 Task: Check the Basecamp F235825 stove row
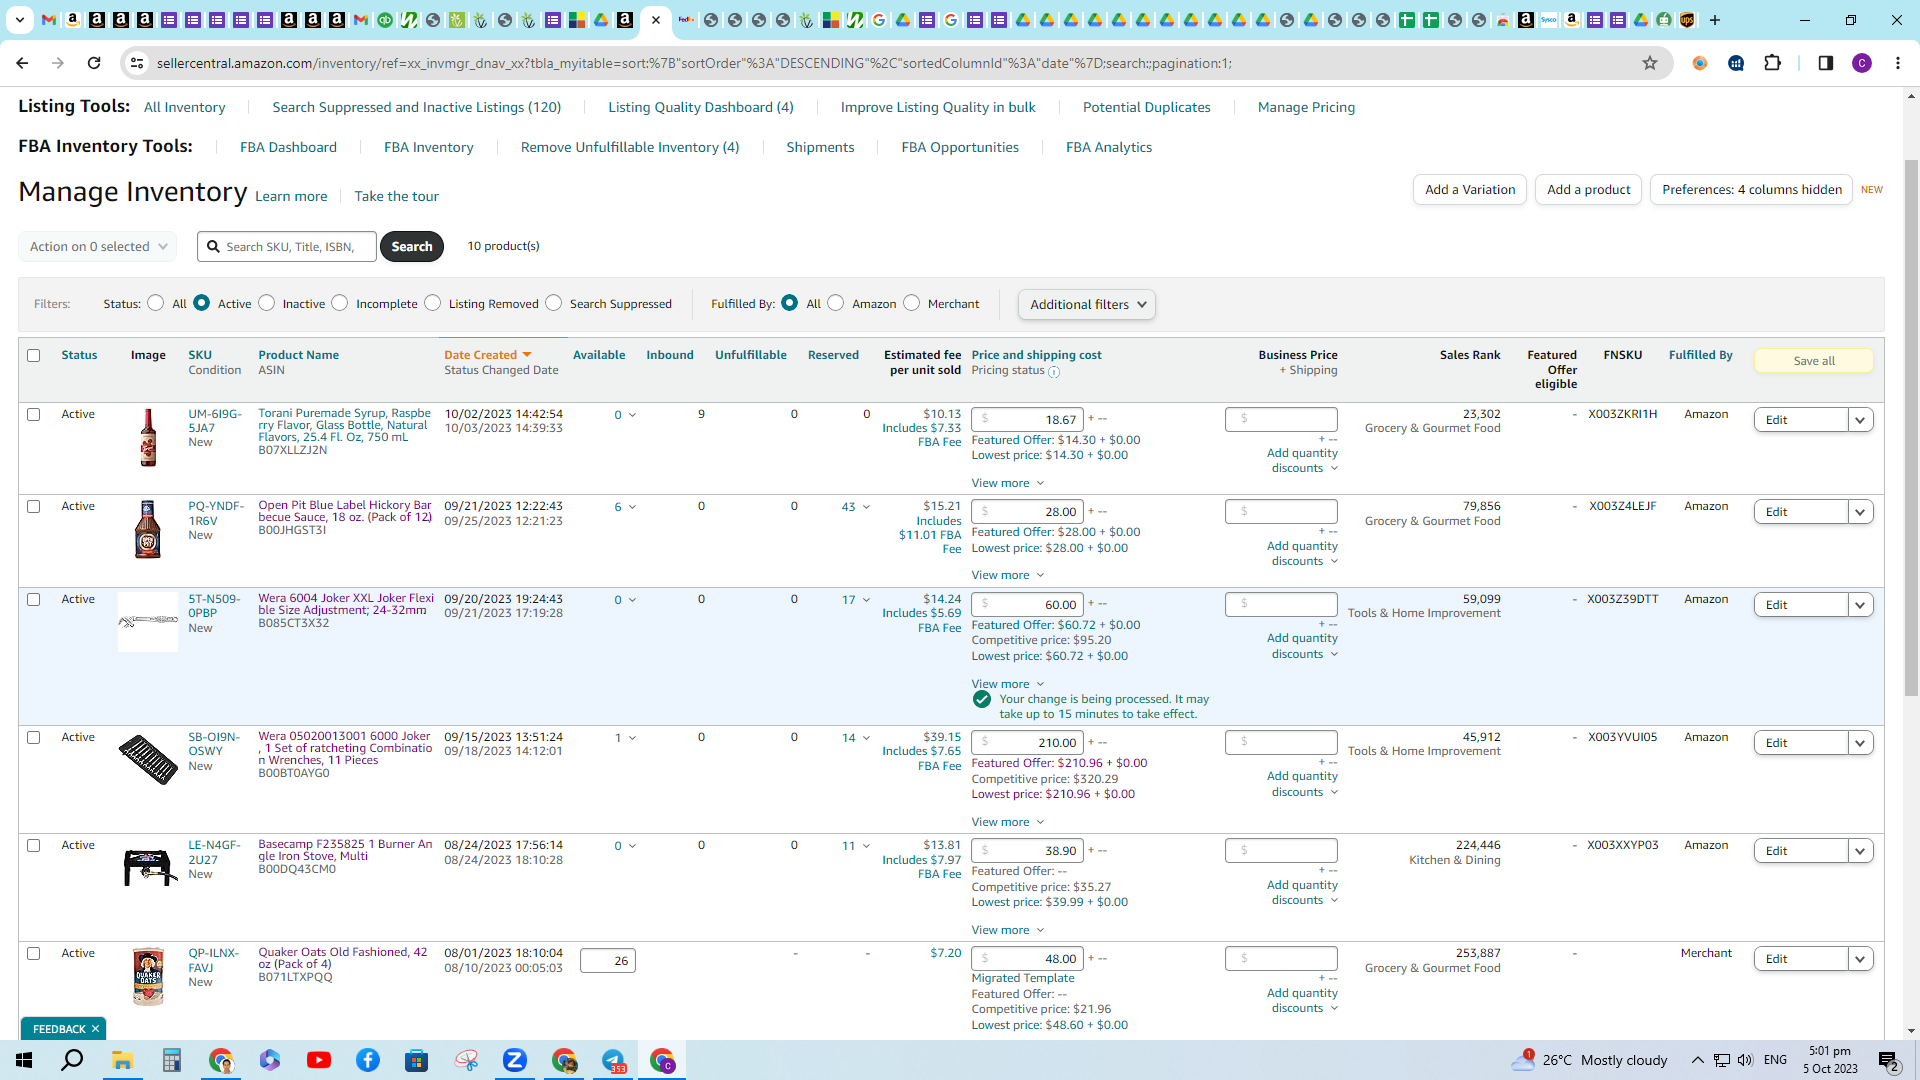pos(34,845)
